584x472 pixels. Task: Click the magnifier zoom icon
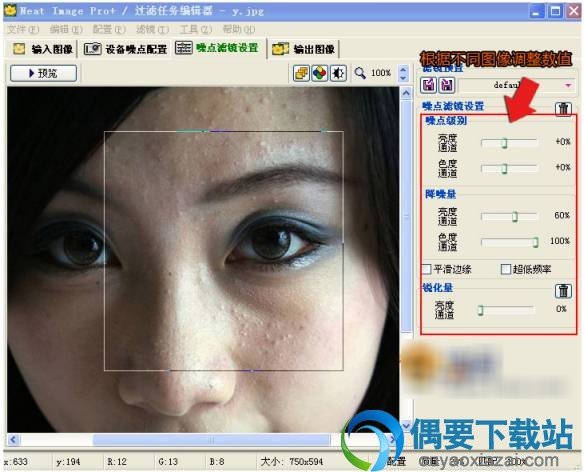[359, 73]
